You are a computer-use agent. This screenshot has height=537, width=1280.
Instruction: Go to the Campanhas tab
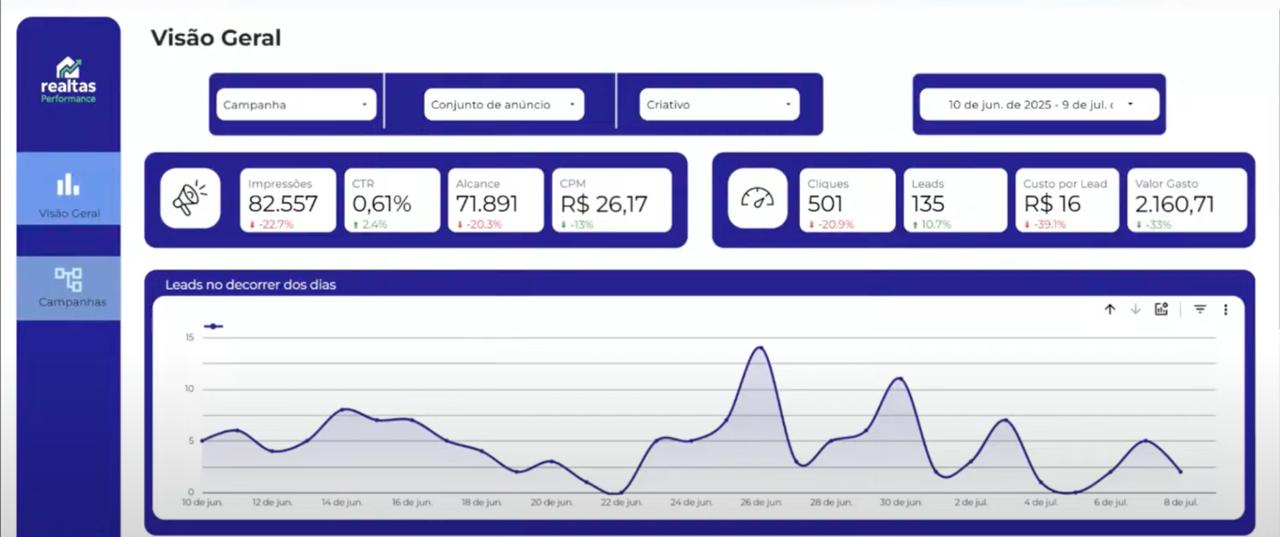pos(68,287)
